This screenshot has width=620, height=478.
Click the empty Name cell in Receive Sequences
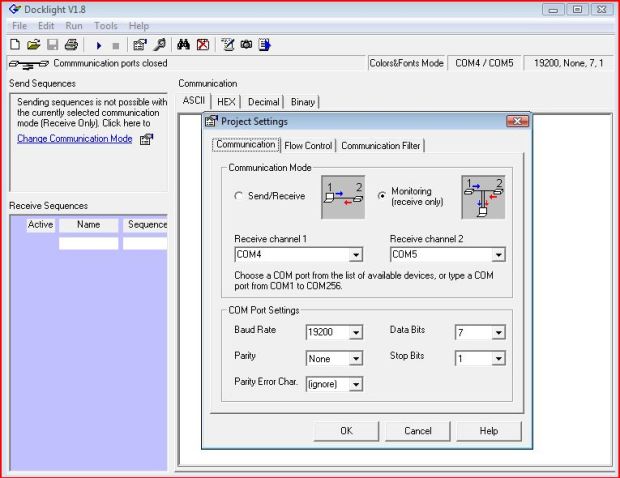click(89, 243)
